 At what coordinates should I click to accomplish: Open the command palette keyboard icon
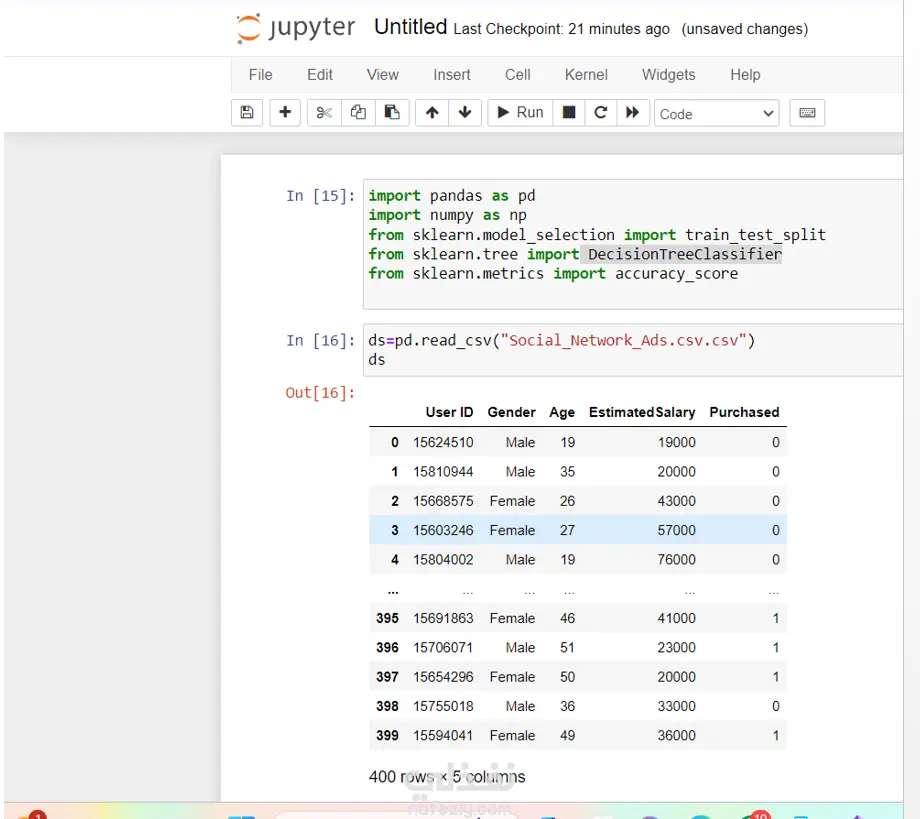[807, 113]
